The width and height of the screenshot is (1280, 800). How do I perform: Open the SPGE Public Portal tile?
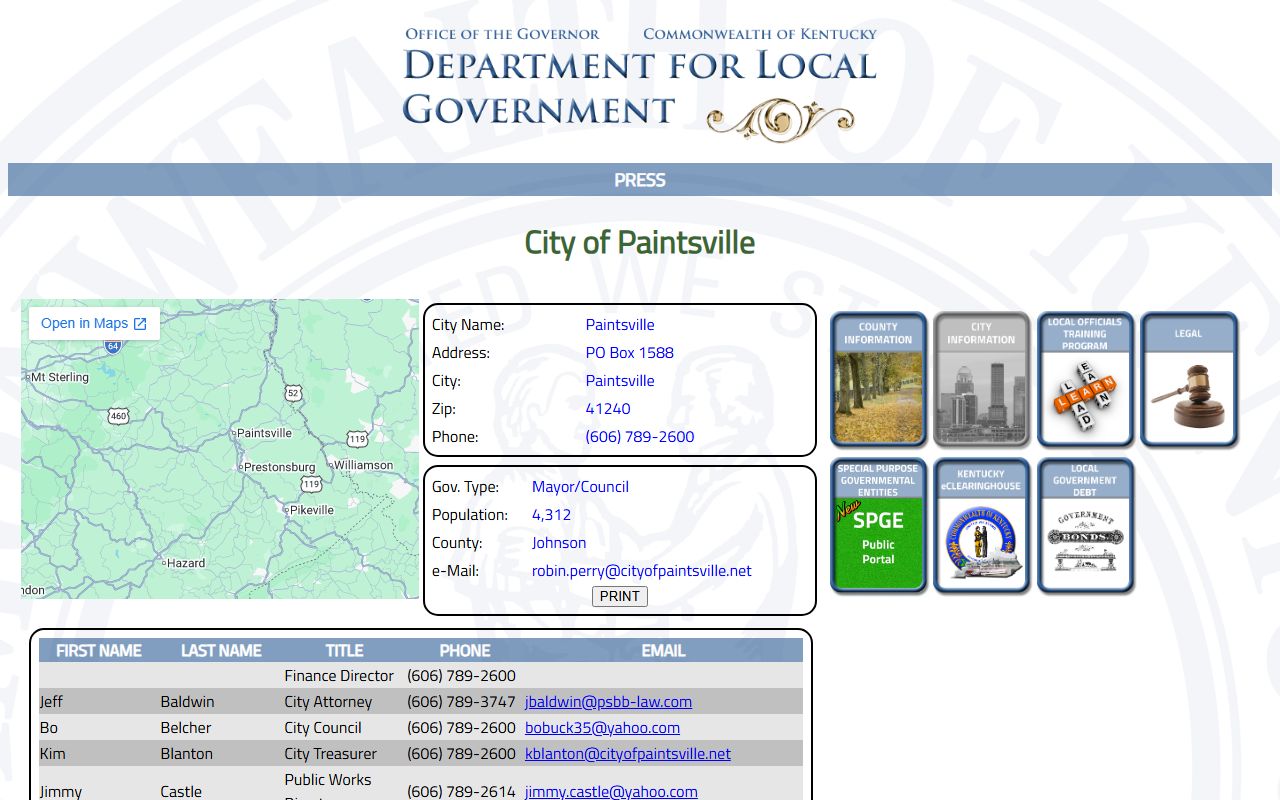pos(878,526)
